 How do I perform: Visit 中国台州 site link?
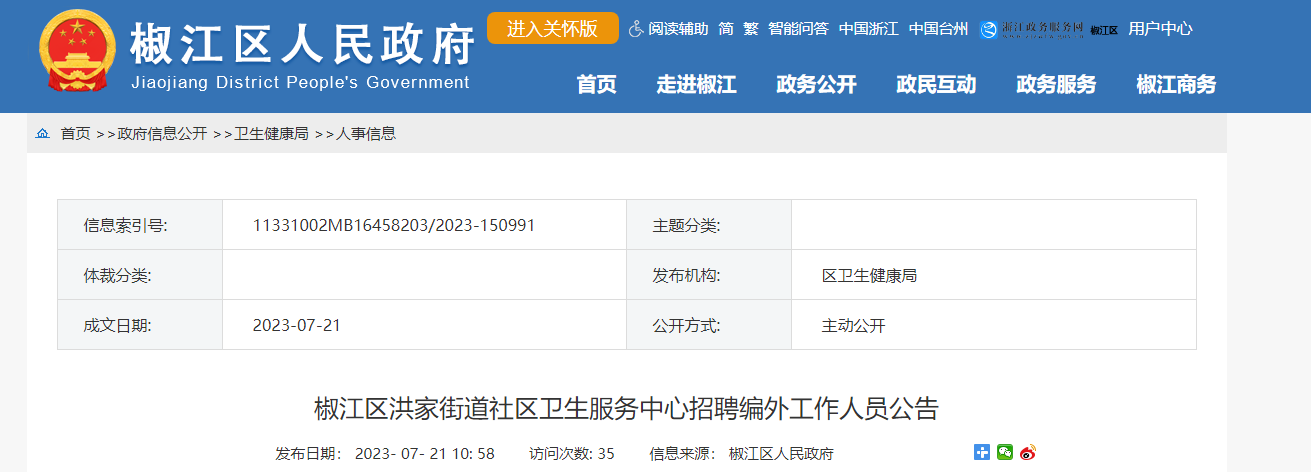938,29
